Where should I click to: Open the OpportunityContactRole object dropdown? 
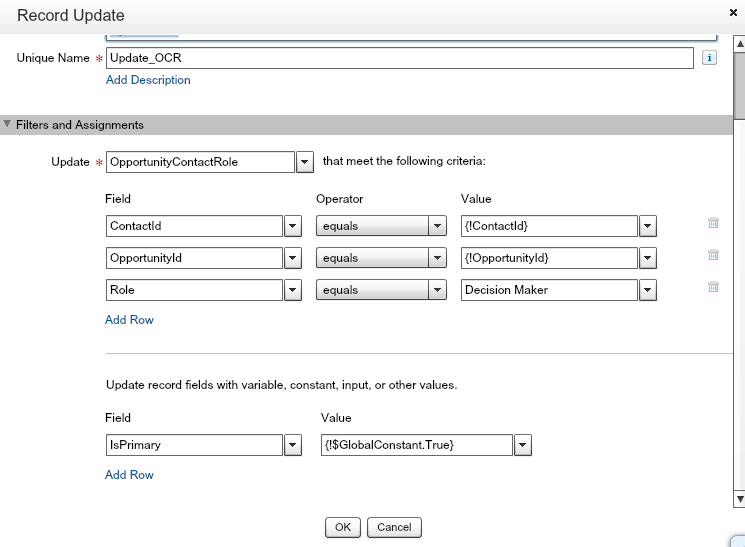tap(305, 162)
